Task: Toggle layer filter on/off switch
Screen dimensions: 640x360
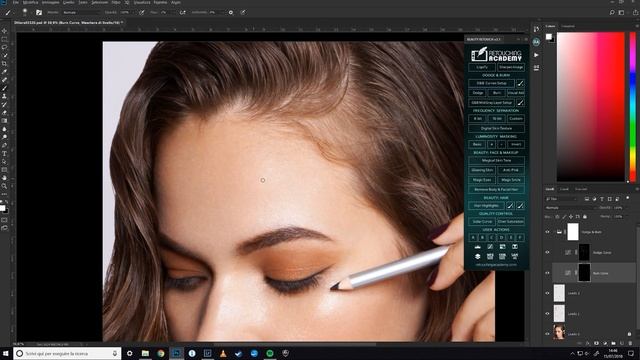Action: click(627, 198)
